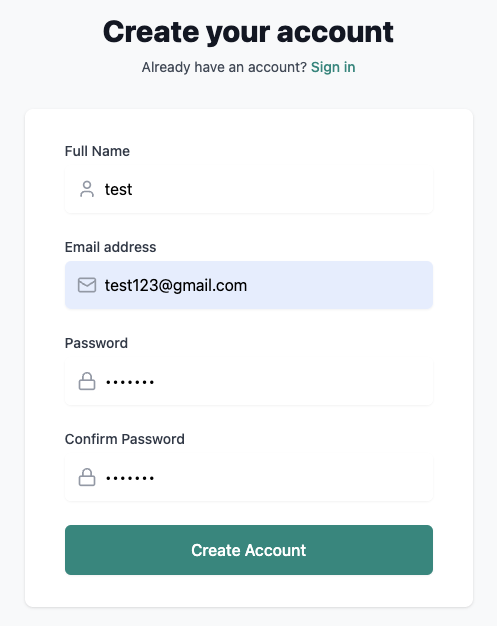Viewport: 497px width, 626px height.
Task: Select the Confirm Password label
Action: pos(125,439)
